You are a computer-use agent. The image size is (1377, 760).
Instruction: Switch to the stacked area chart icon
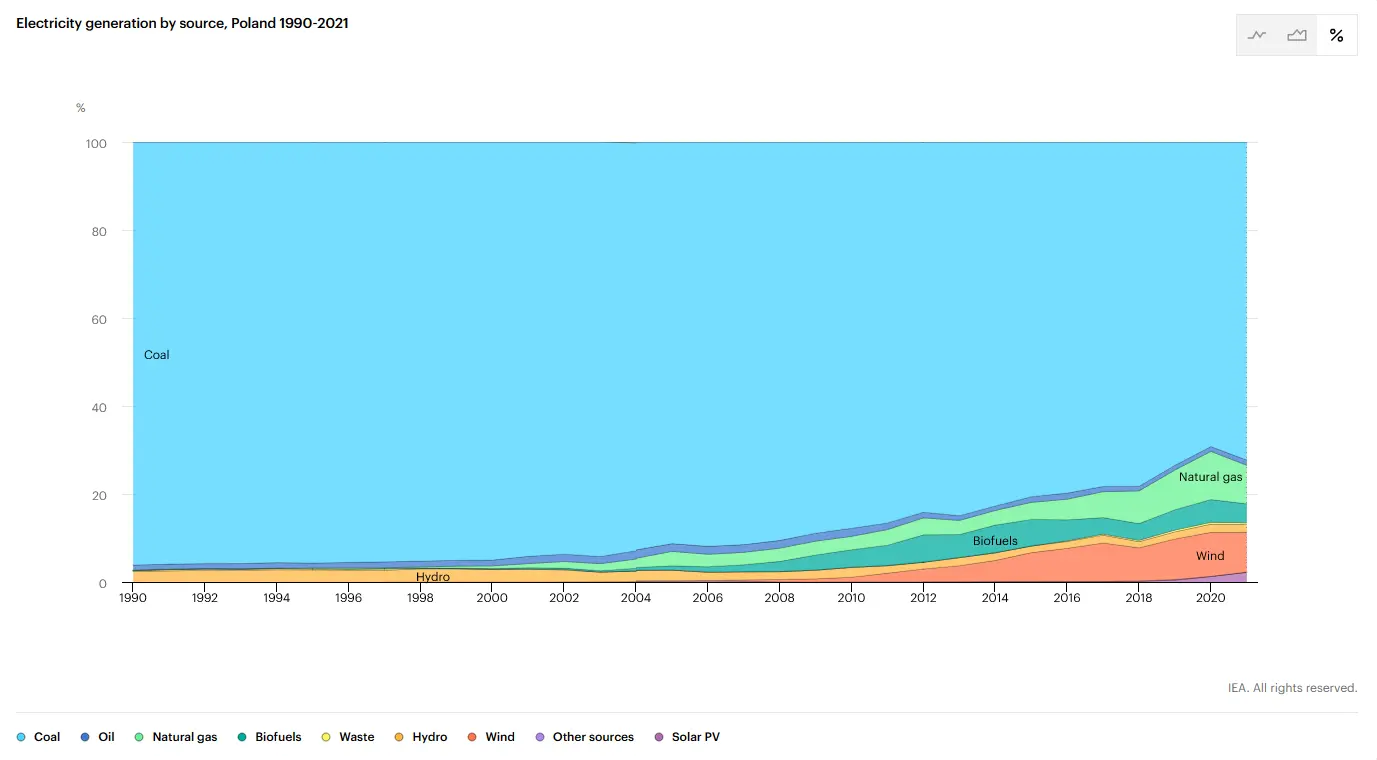coord(1297,35)
